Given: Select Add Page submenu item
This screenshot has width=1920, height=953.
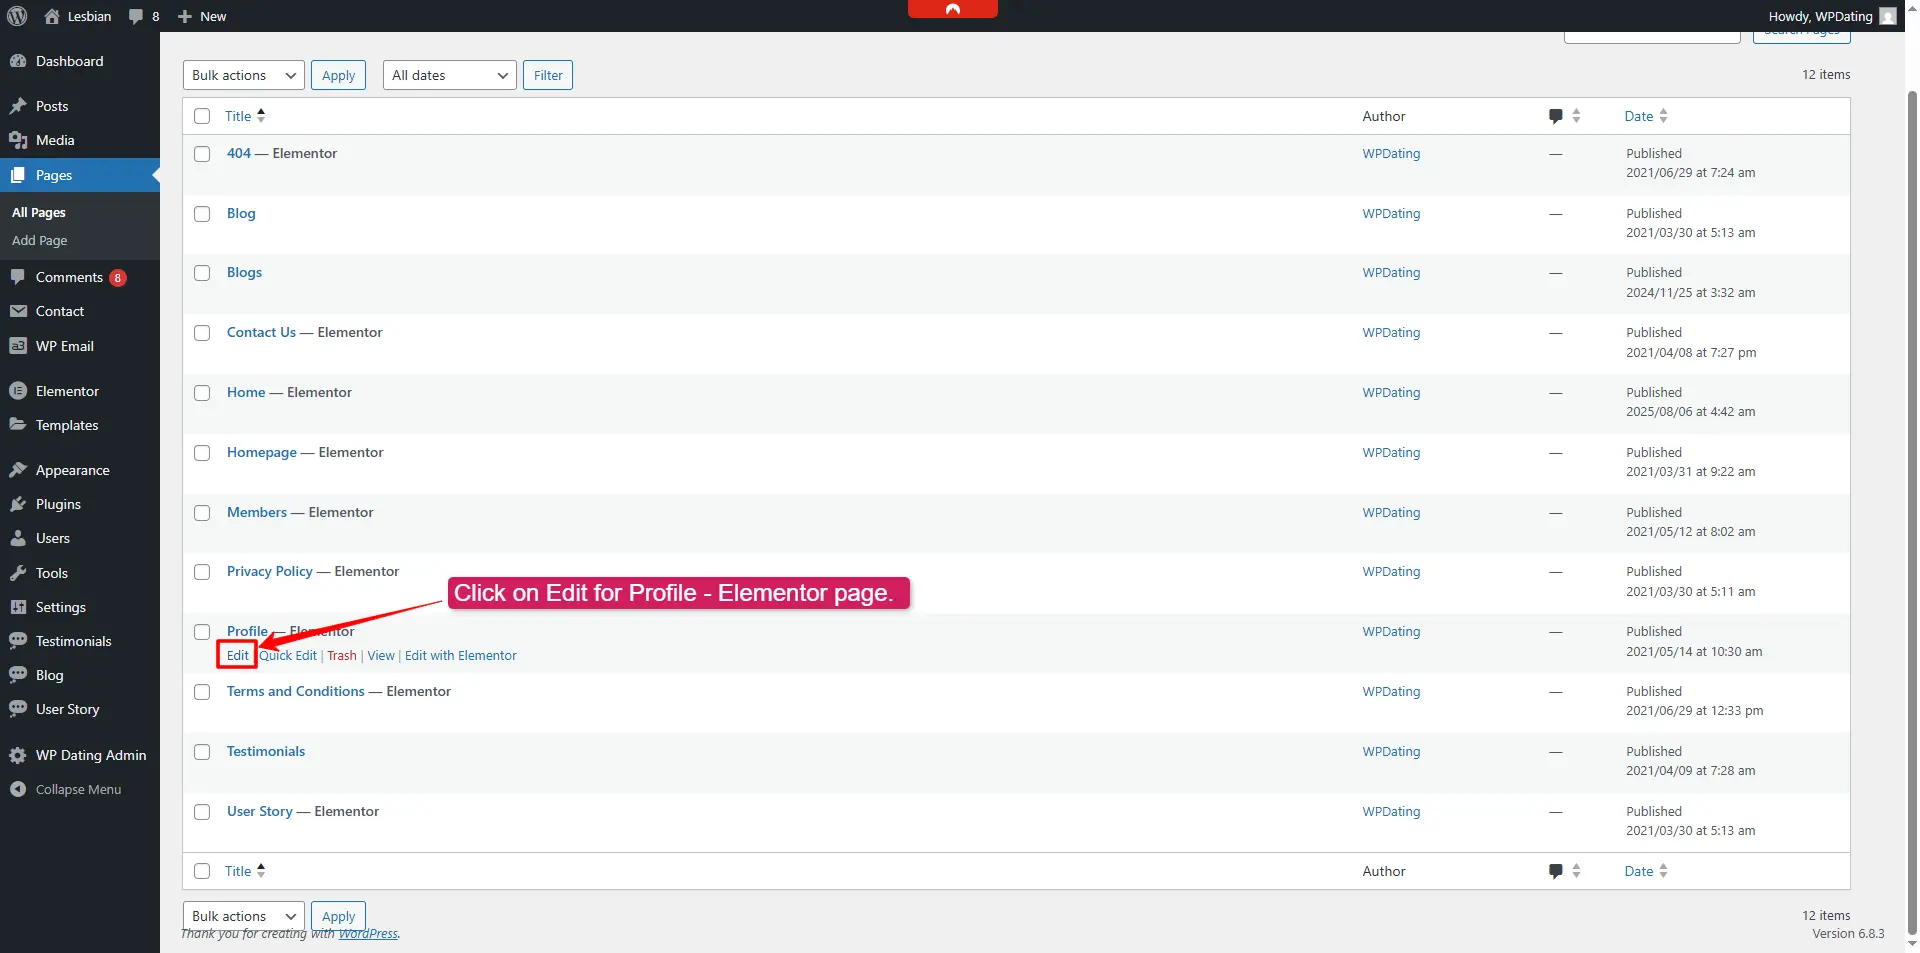Looking at the screenshot, I should pyautogui.click(x=40, y=241).
